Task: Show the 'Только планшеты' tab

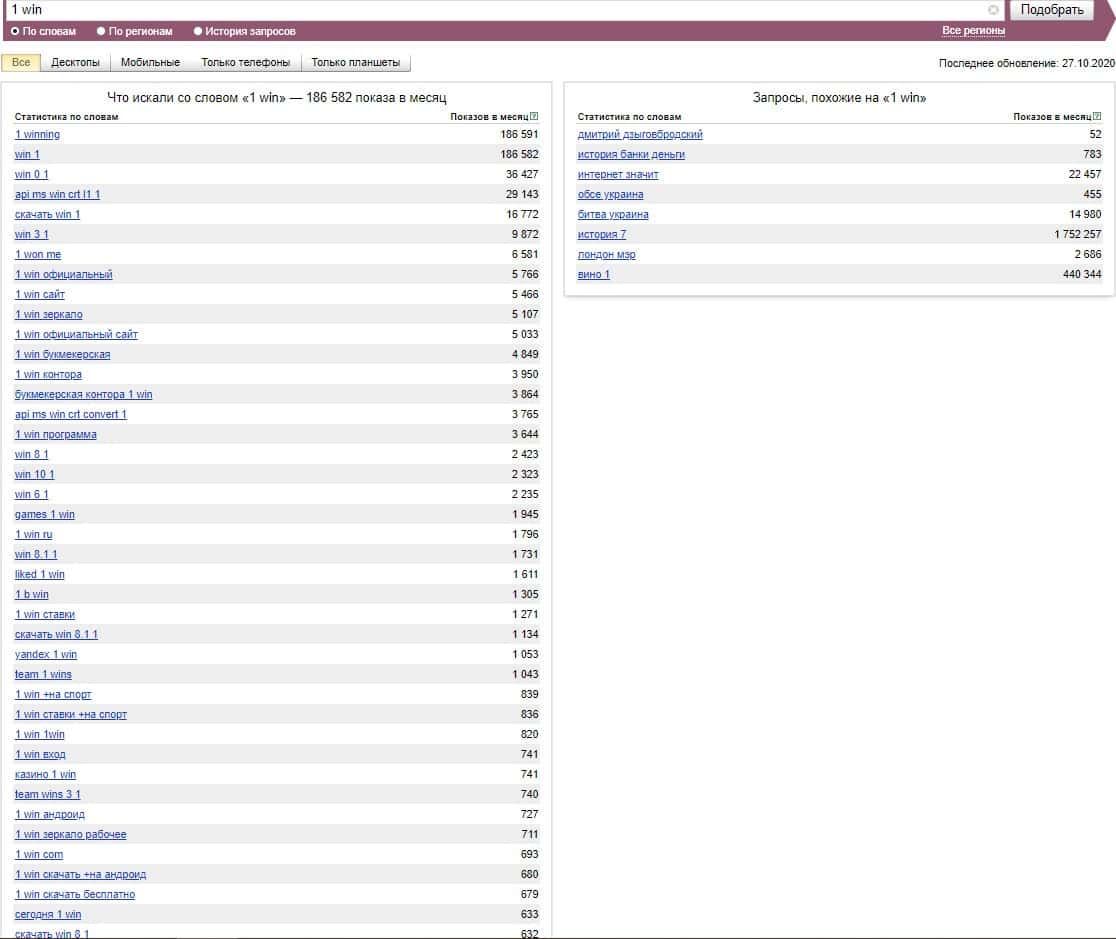Action: [355, 63]
